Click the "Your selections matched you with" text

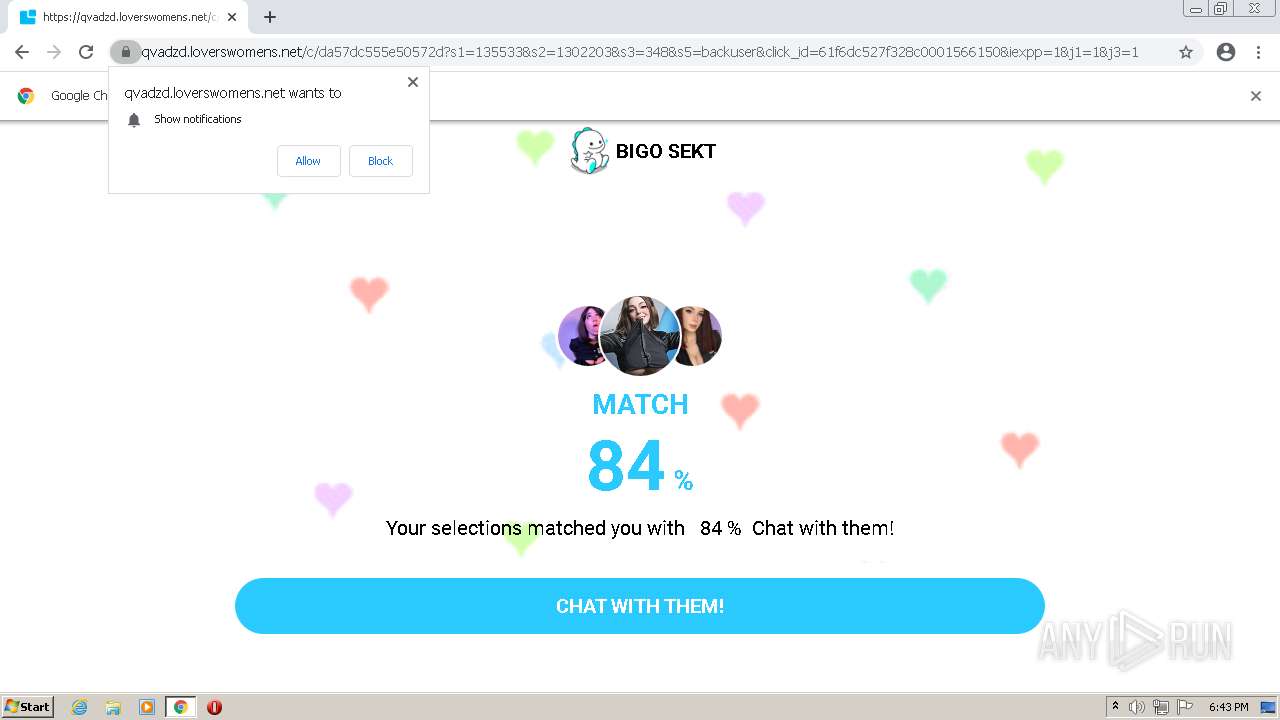tap(535, 528)
